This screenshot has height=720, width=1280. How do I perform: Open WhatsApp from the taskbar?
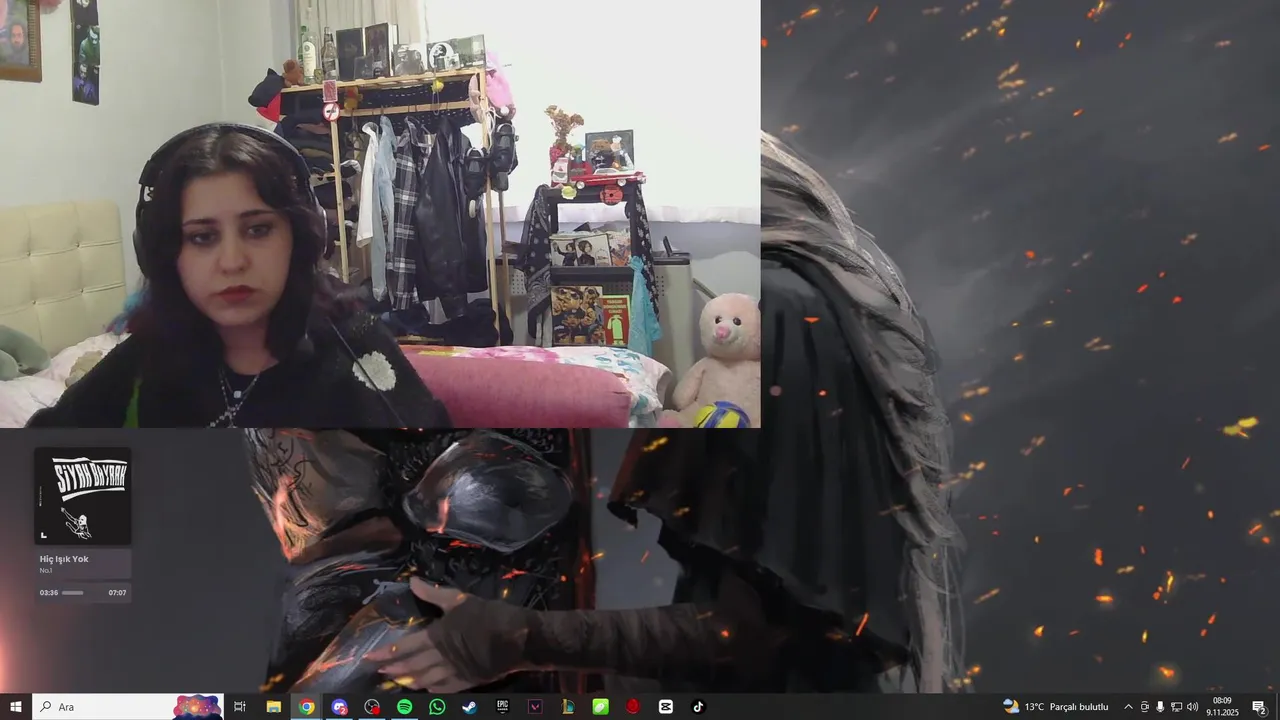437,707
